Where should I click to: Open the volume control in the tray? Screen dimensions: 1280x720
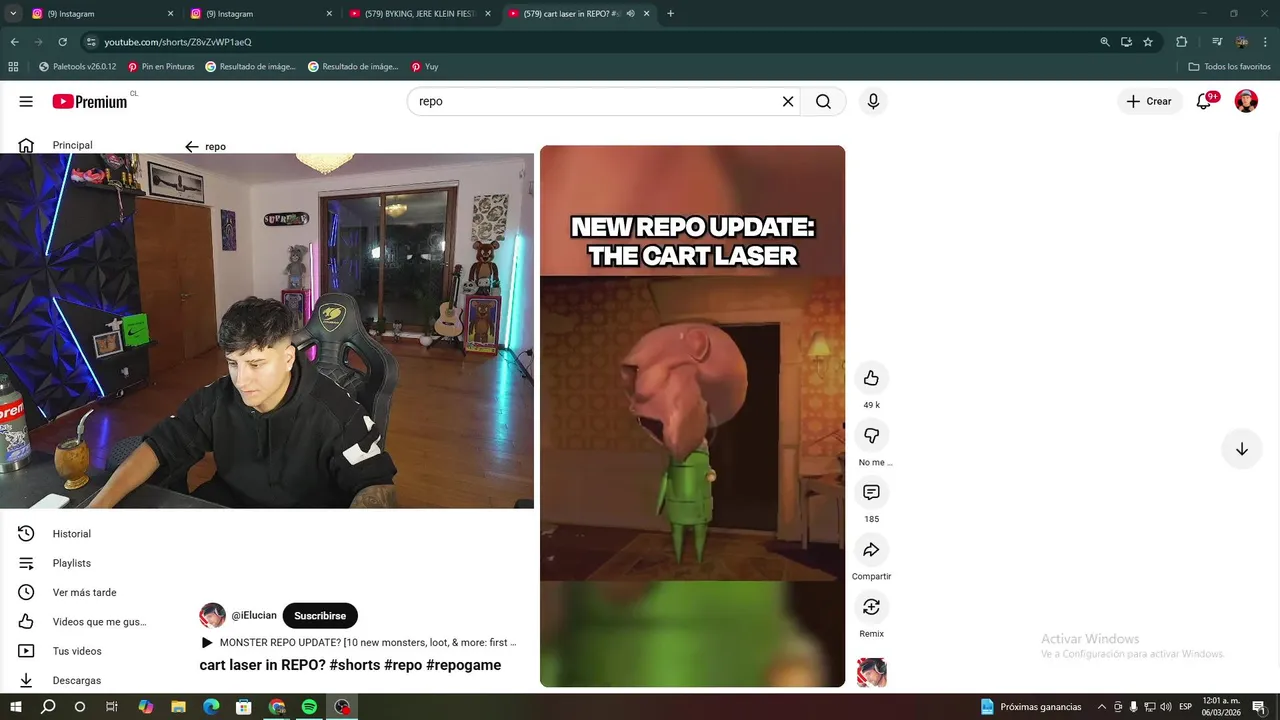[x=1165, y=706]
